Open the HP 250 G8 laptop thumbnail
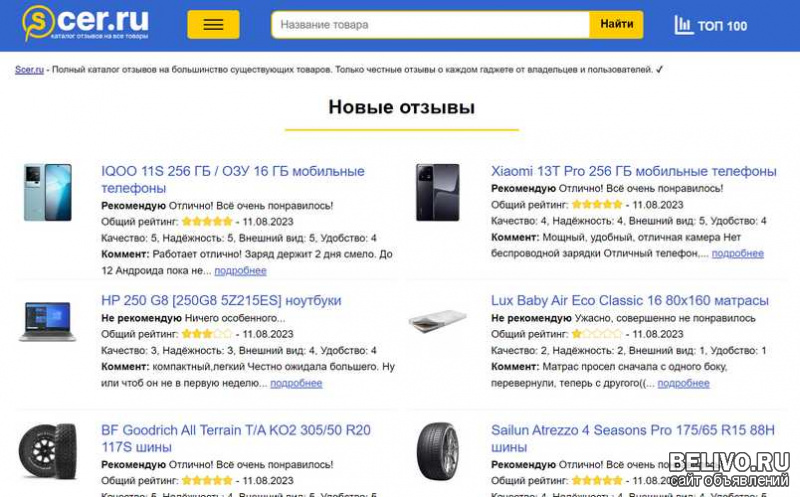Image resolution: width=800 pixels, height=497 pixels. [47, 321]
